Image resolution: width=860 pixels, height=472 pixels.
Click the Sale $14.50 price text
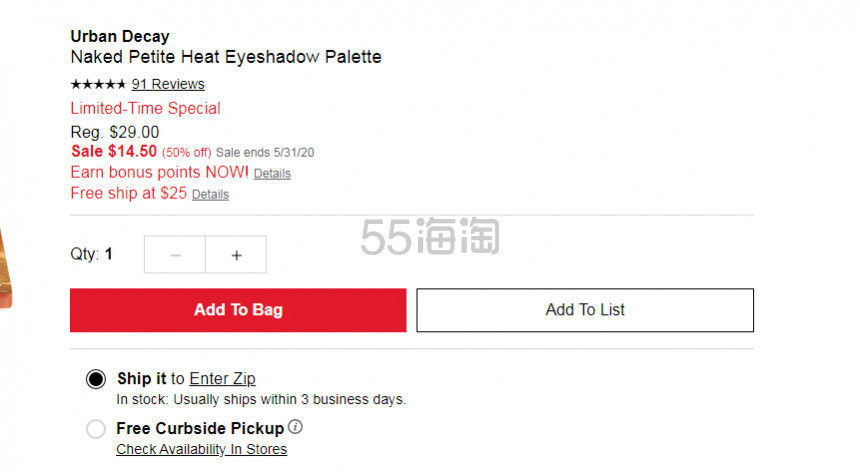[114, 151]
